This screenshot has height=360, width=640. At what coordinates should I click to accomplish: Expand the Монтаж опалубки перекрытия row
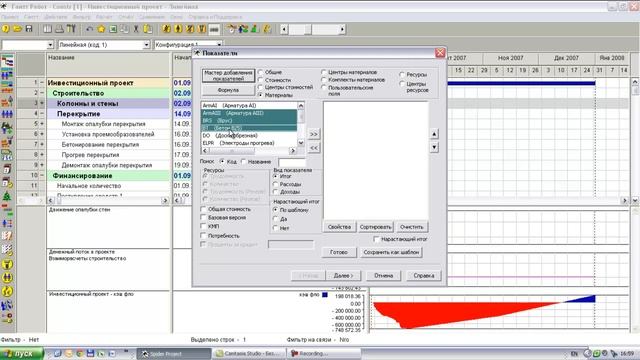tap(42, 124)
